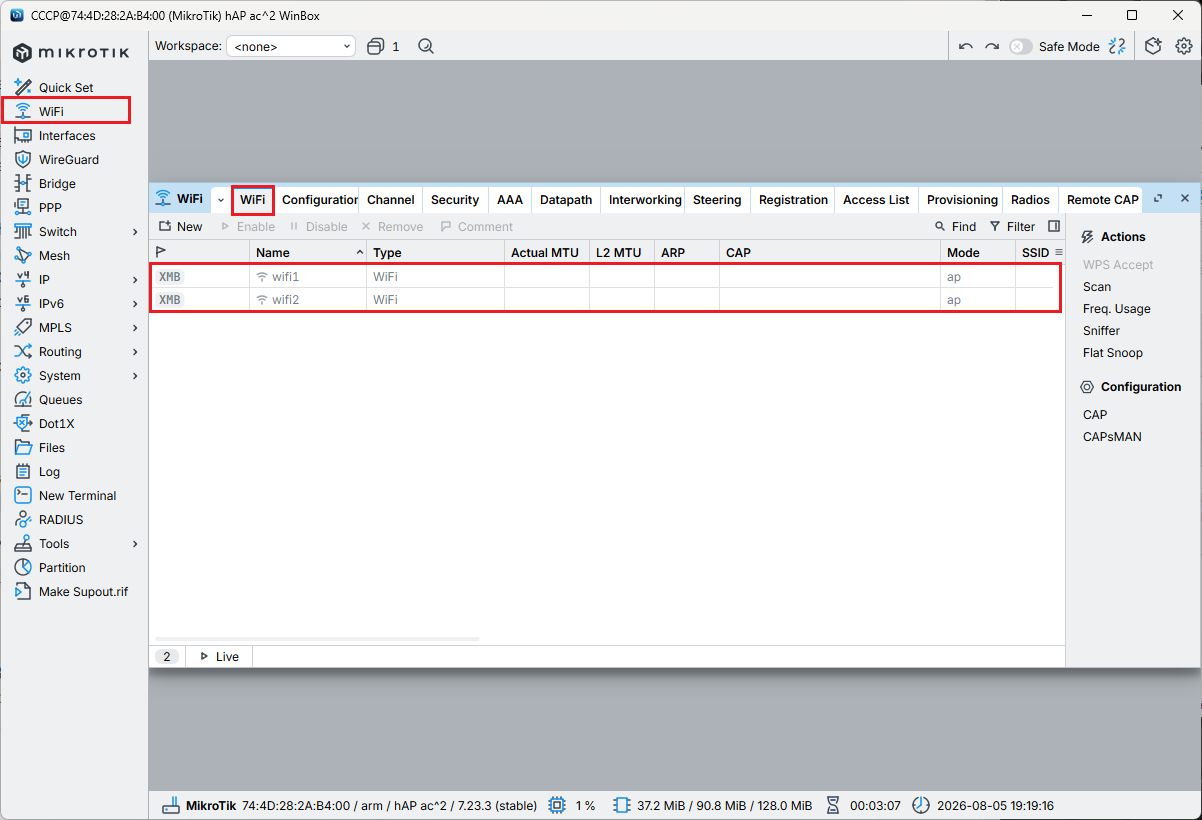Click the New button

pyautogui.click(x=181, y=227)
